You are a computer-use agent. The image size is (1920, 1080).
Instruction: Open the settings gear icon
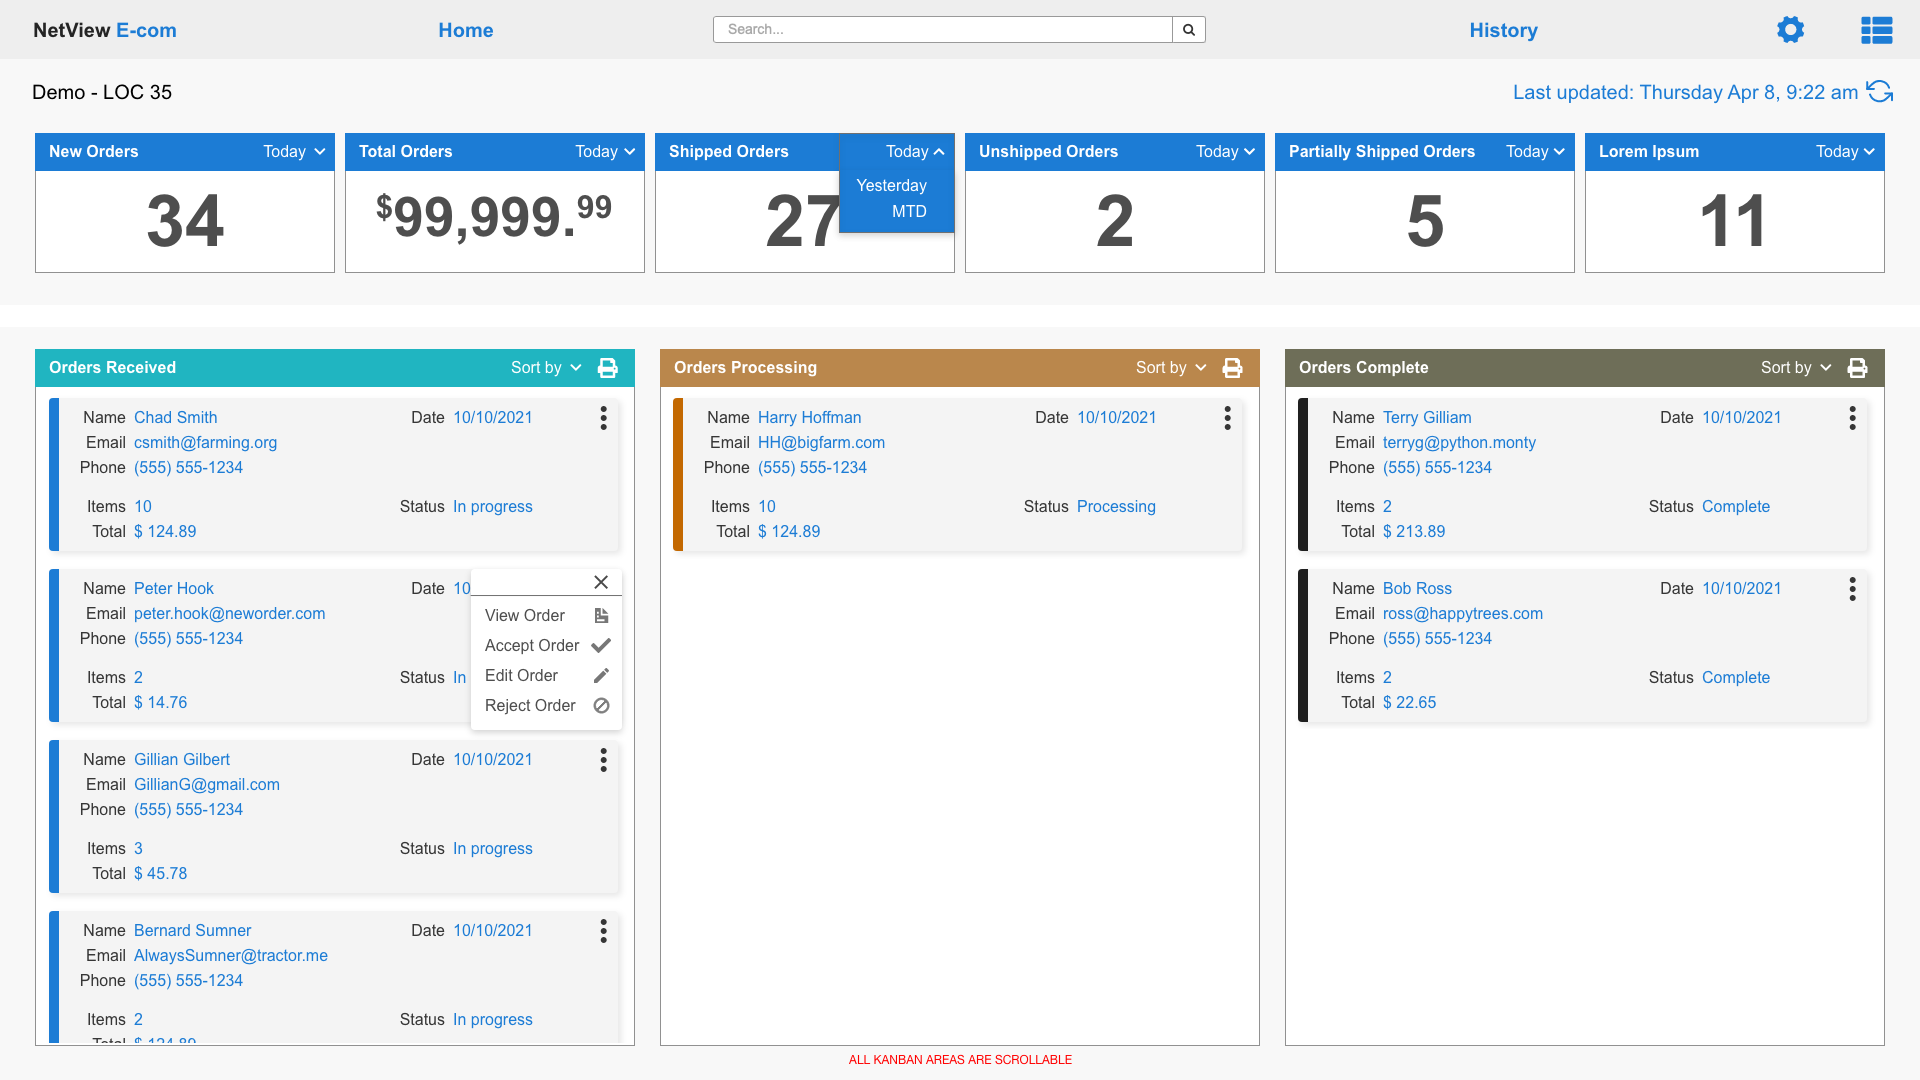pos(1790,30)
